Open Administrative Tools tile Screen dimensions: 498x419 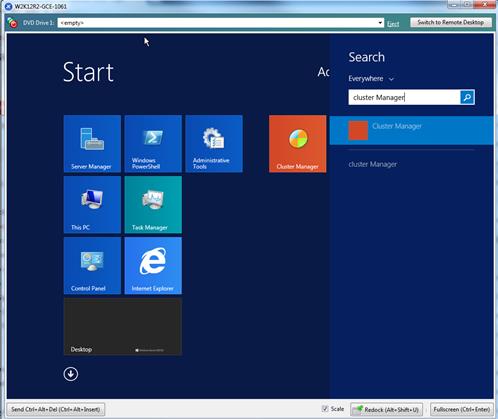(214, 144)
